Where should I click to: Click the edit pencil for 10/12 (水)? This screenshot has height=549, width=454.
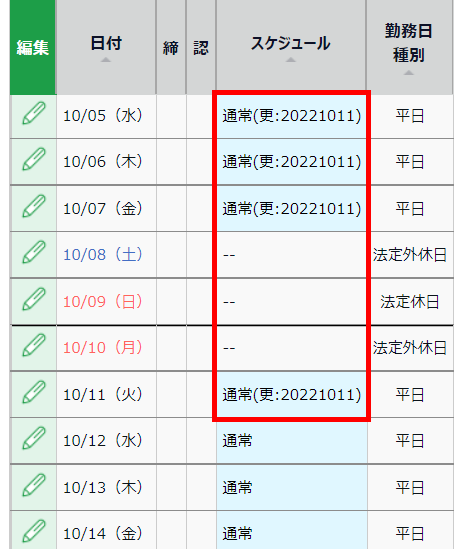pyautogui.click(x=34, y=438)
